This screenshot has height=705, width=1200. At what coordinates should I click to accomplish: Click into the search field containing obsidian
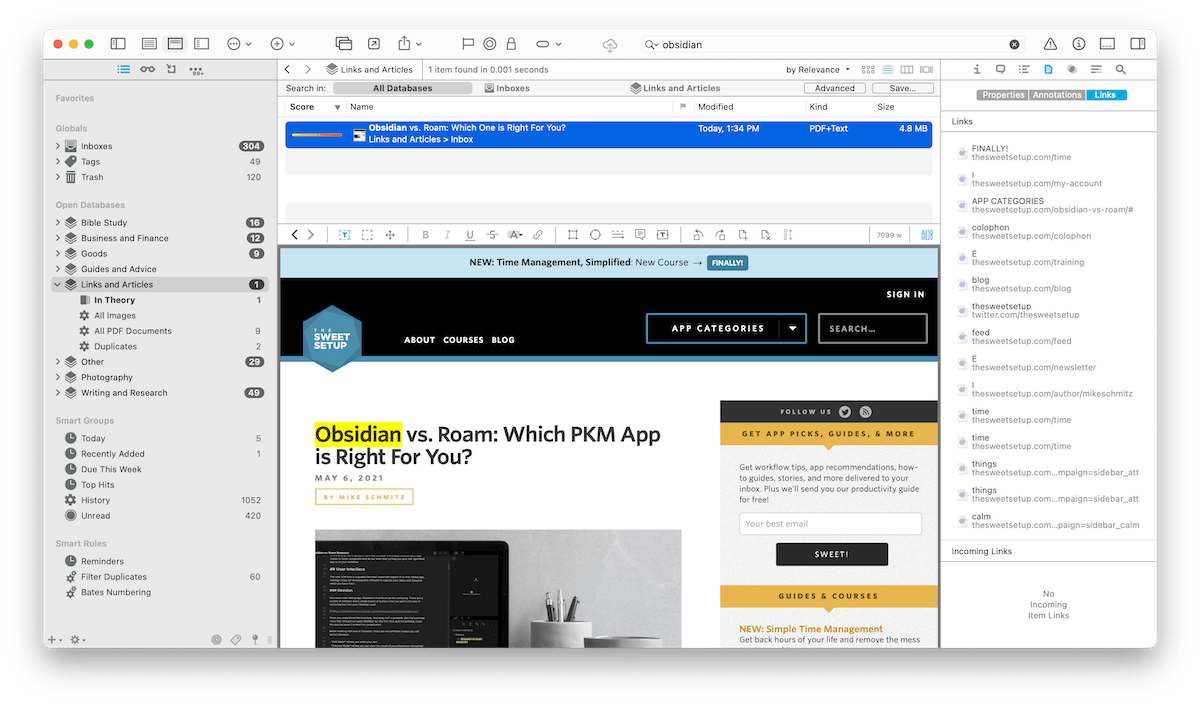click(832, 45)
